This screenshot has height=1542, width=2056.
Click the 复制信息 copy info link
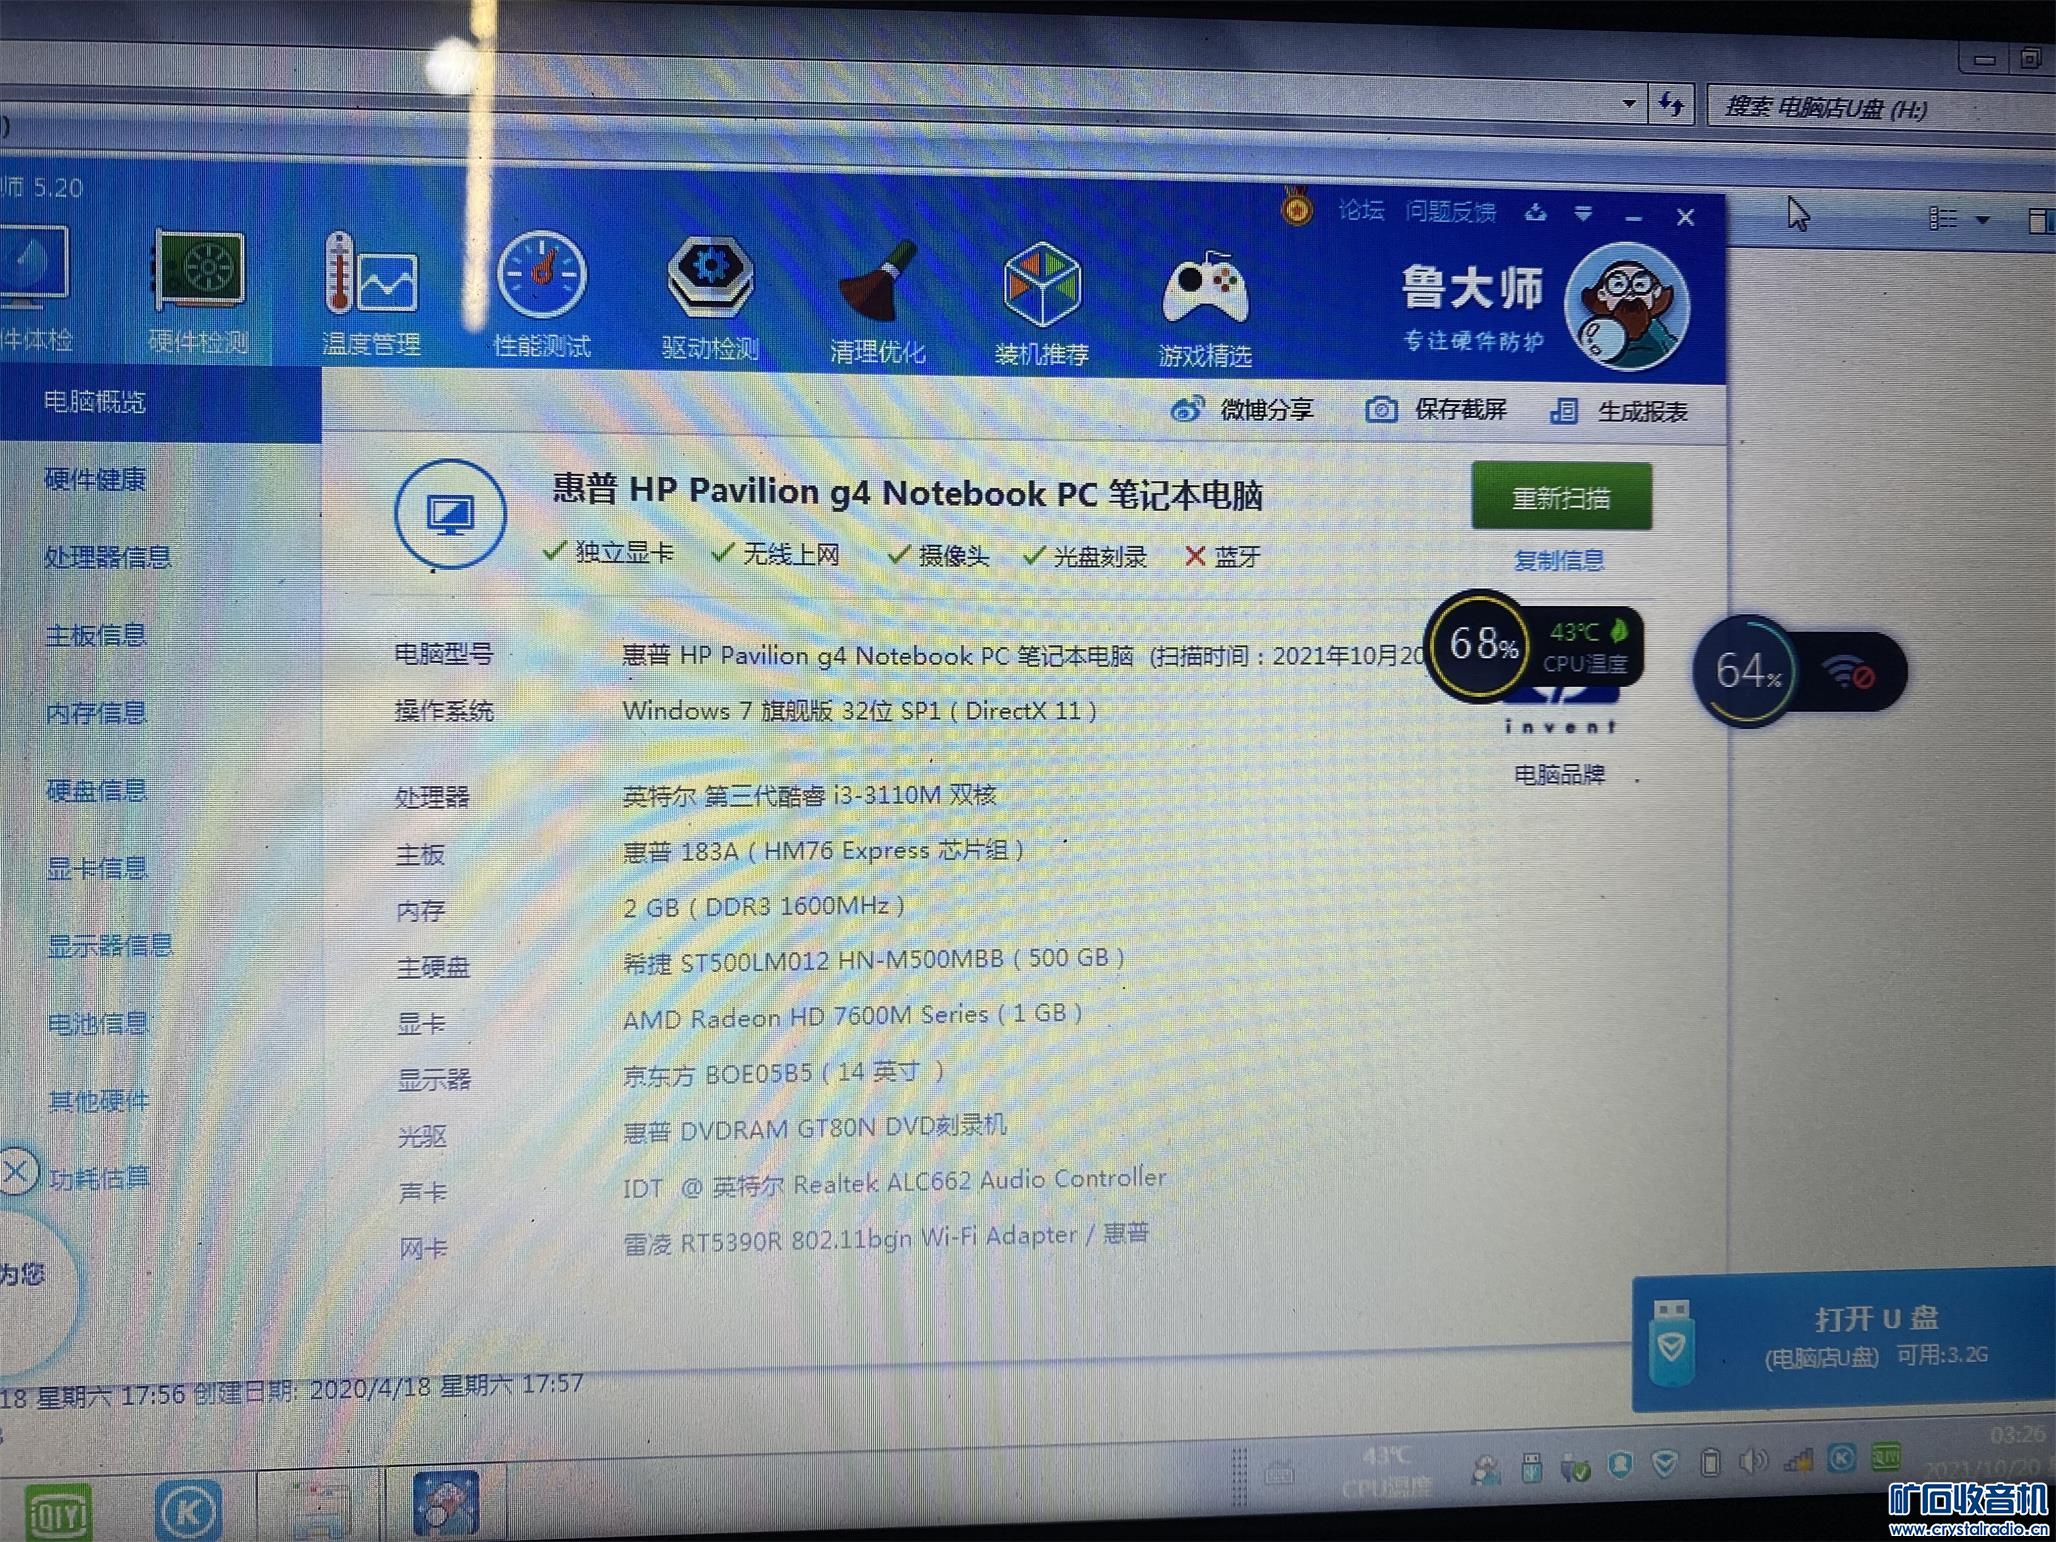(x=1559, y=561)
